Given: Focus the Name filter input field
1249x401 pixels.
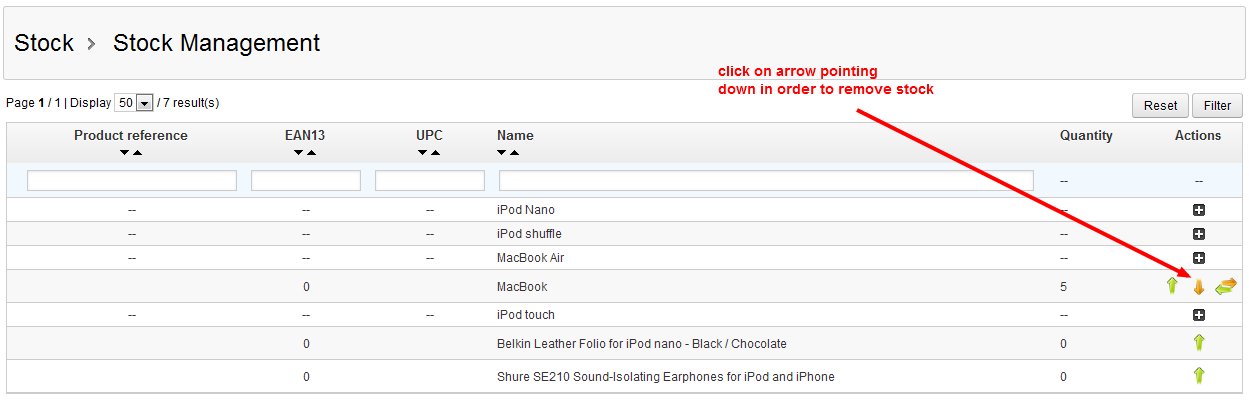Looking at the screenshot, I should pos(766,181).
